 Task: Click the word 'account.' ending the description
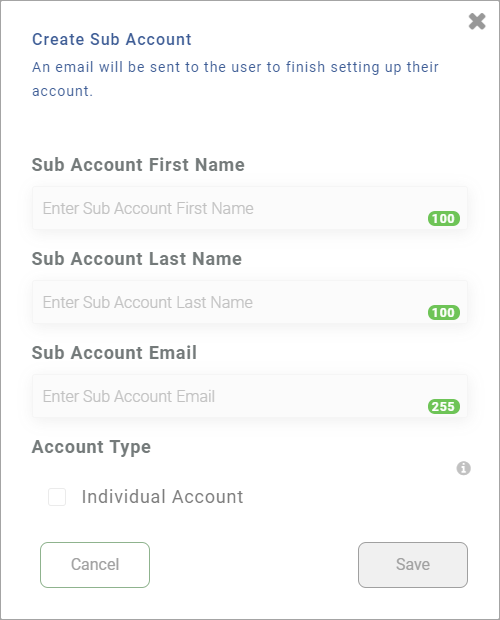click(62, 91)
